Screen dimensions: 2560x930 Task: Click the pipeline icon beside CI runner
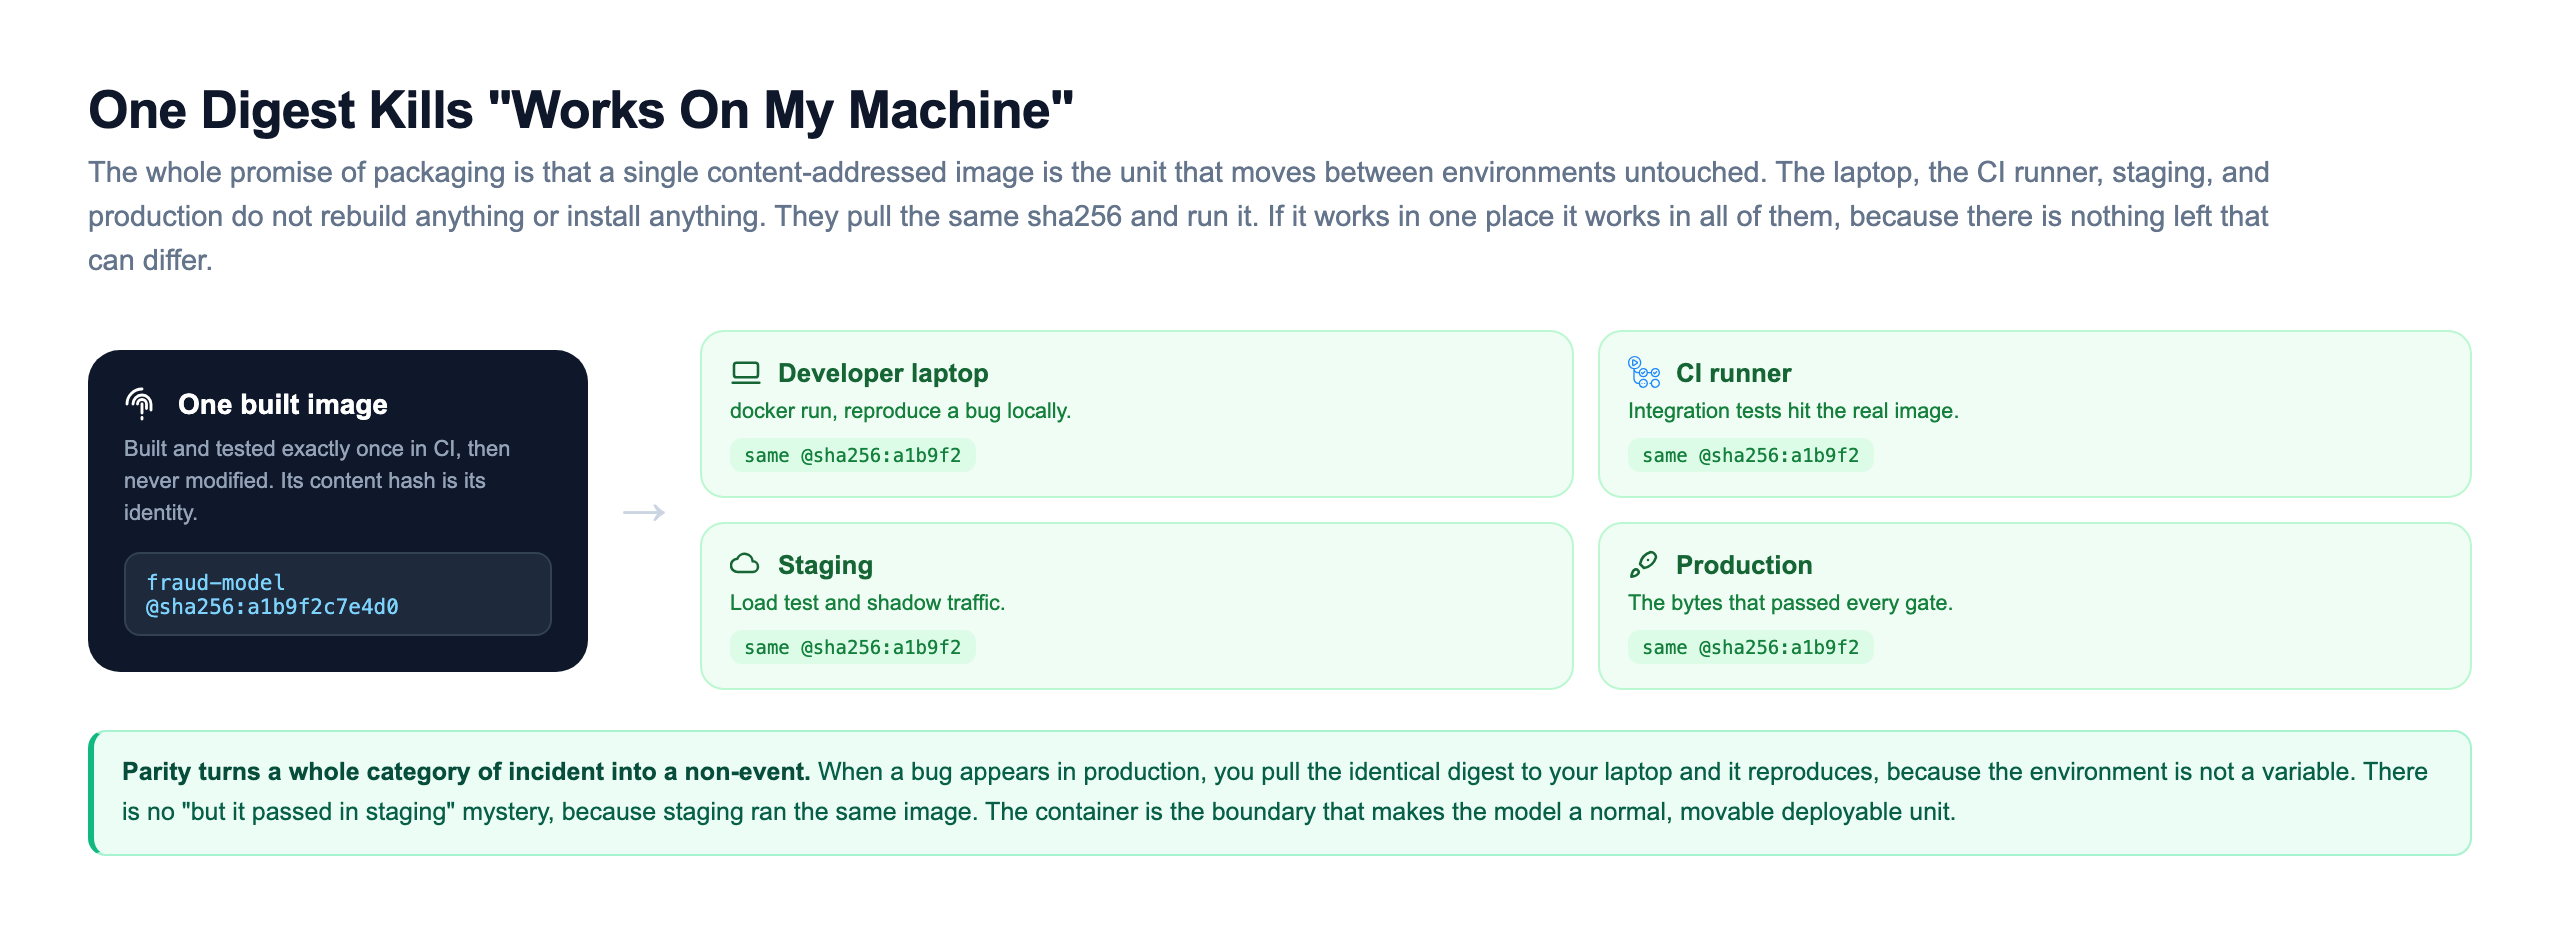1644,372
